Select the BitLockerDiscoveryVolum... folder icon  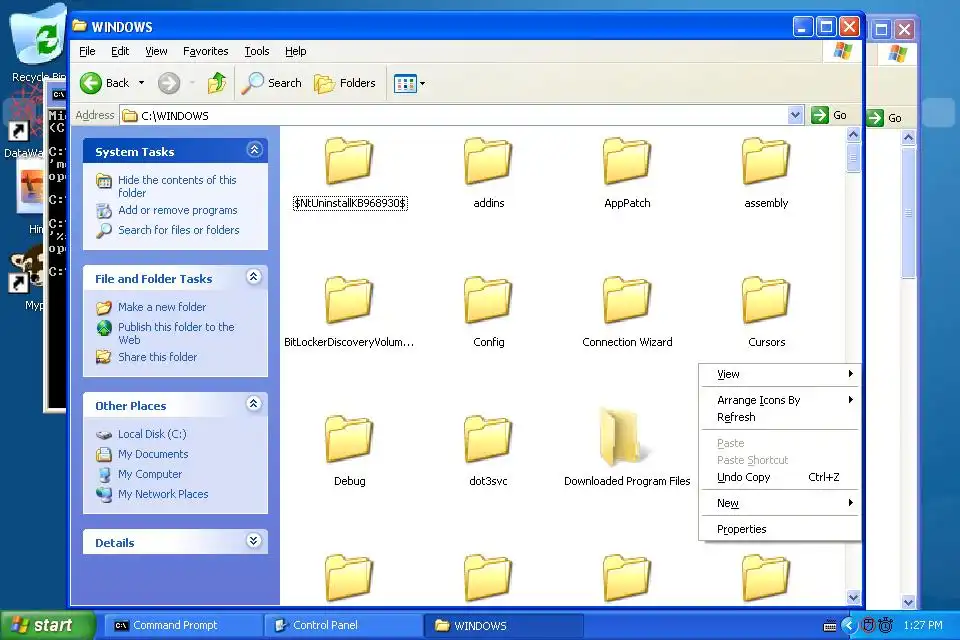click(x=349, y=300)
